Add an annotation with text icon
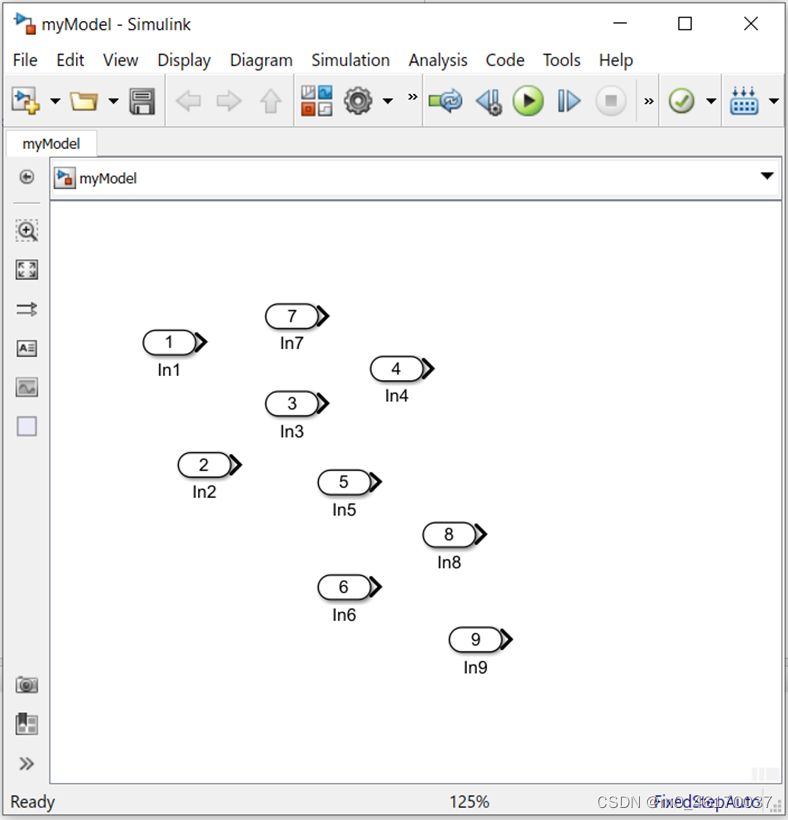 click(x=27, y=348)
